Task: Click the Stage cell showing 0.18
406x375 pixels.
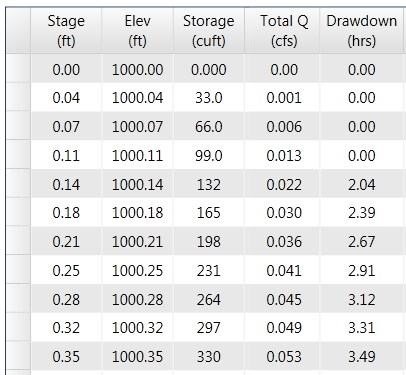Action: 66,212
